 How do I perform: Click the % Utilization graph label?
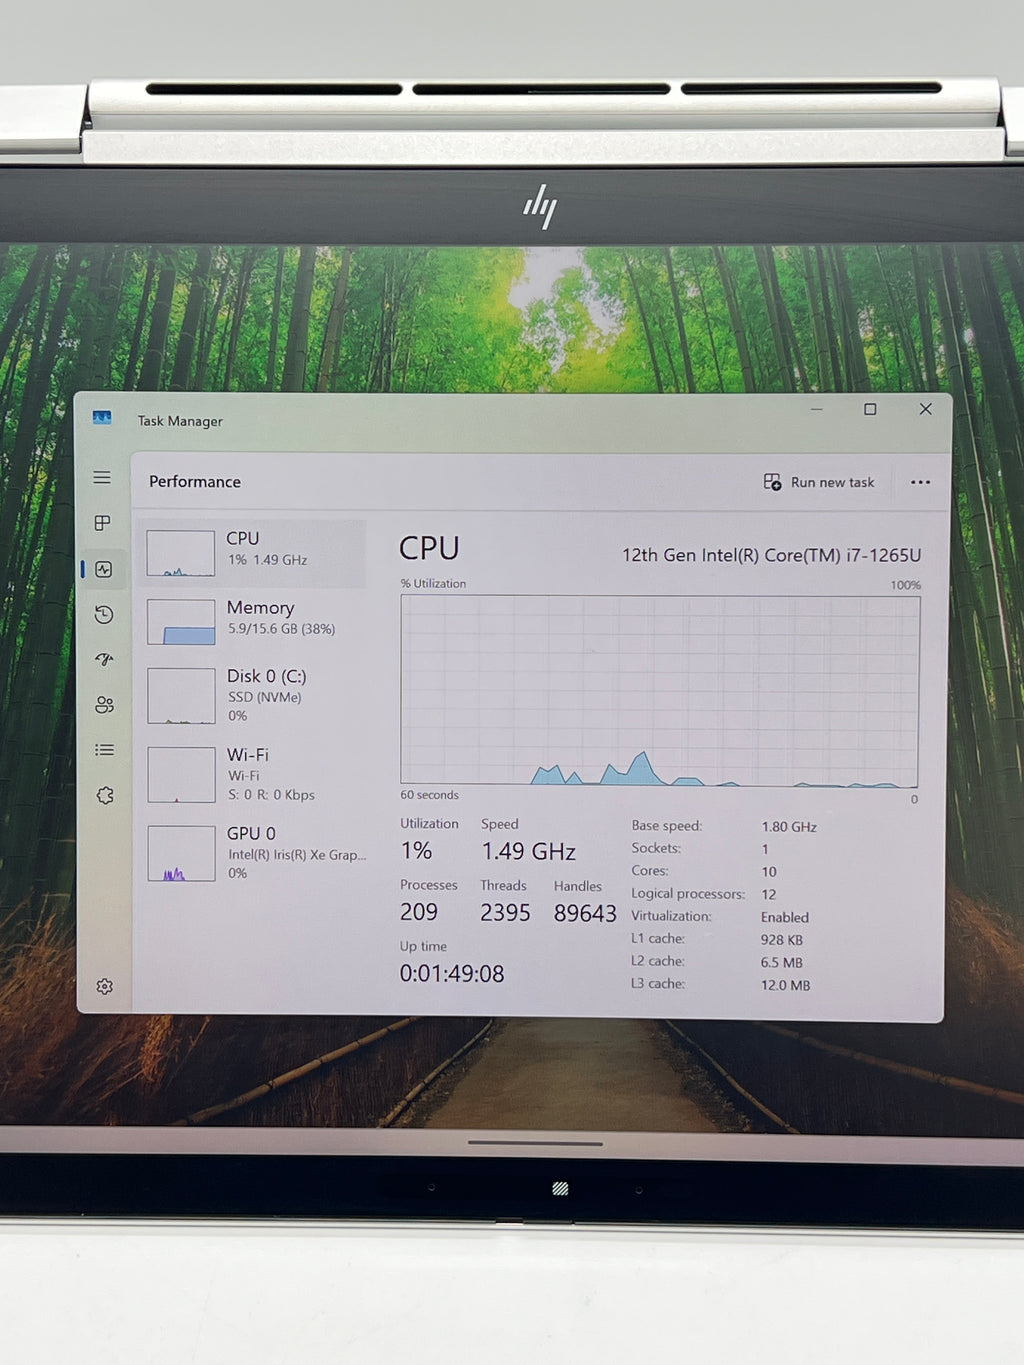point(433,583)
